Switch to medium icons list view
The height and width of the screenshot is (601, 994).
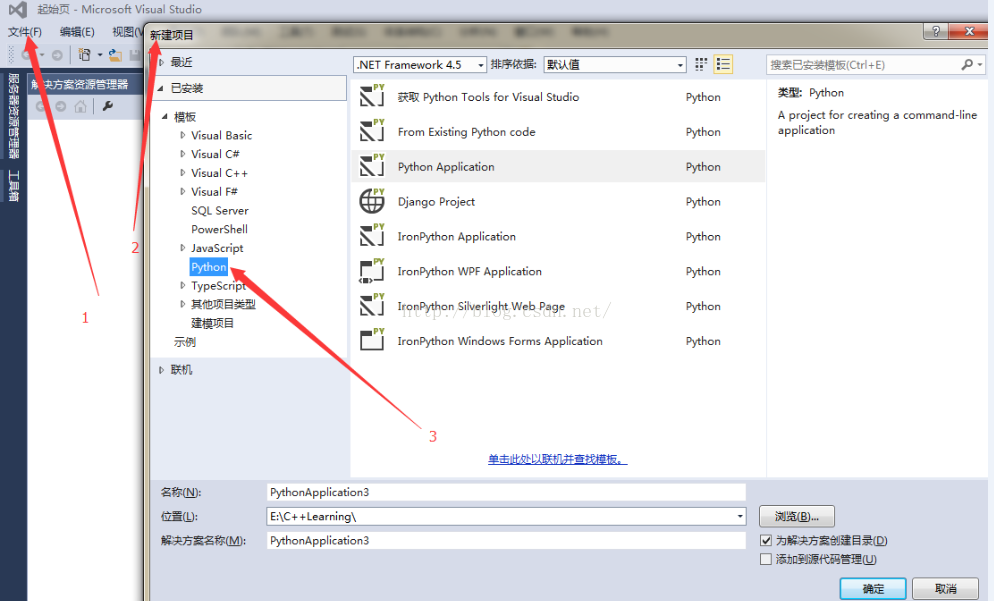click(723, 64)
